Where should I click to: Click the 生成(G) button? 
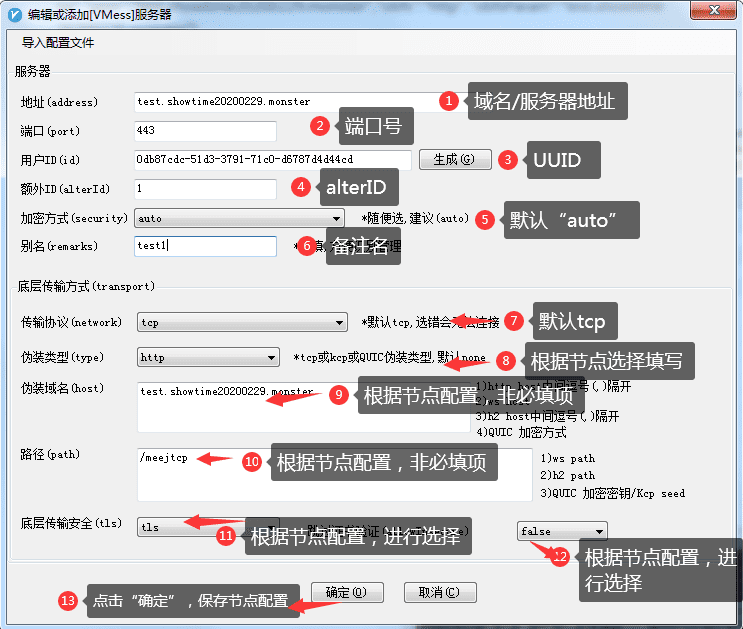point(455,160)
